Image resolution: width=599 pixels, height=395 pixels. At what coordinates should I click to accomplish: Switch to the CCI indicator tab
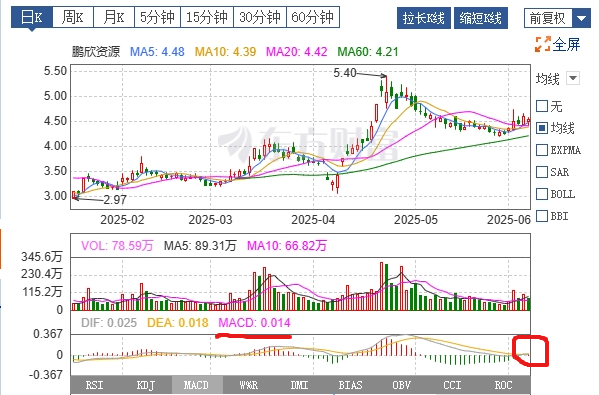[453, 385]
